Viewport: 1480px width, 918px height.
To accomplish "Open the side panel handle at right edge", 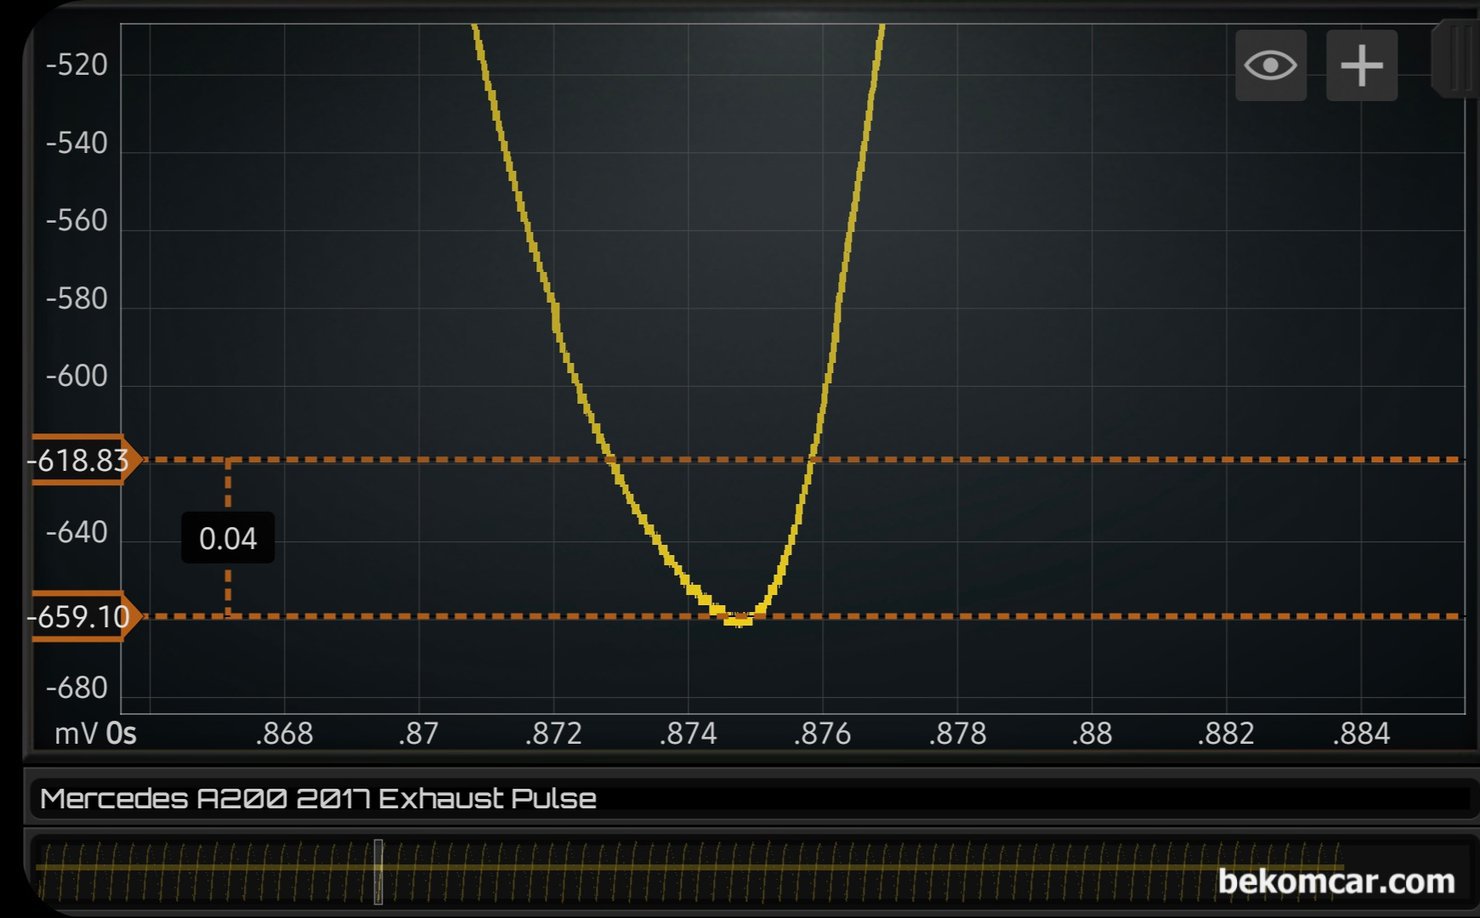I will pyautogui.click(x=1458, y=60).
